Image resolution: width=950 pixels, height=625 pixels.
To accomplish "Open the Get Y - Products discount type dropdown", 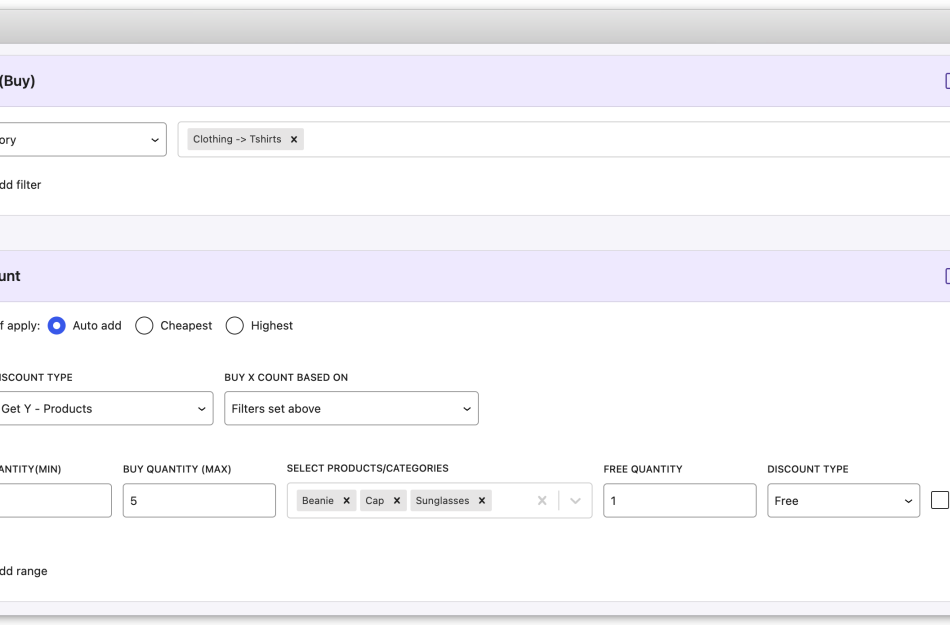I will pyautogui.click(x=107, y=408).
